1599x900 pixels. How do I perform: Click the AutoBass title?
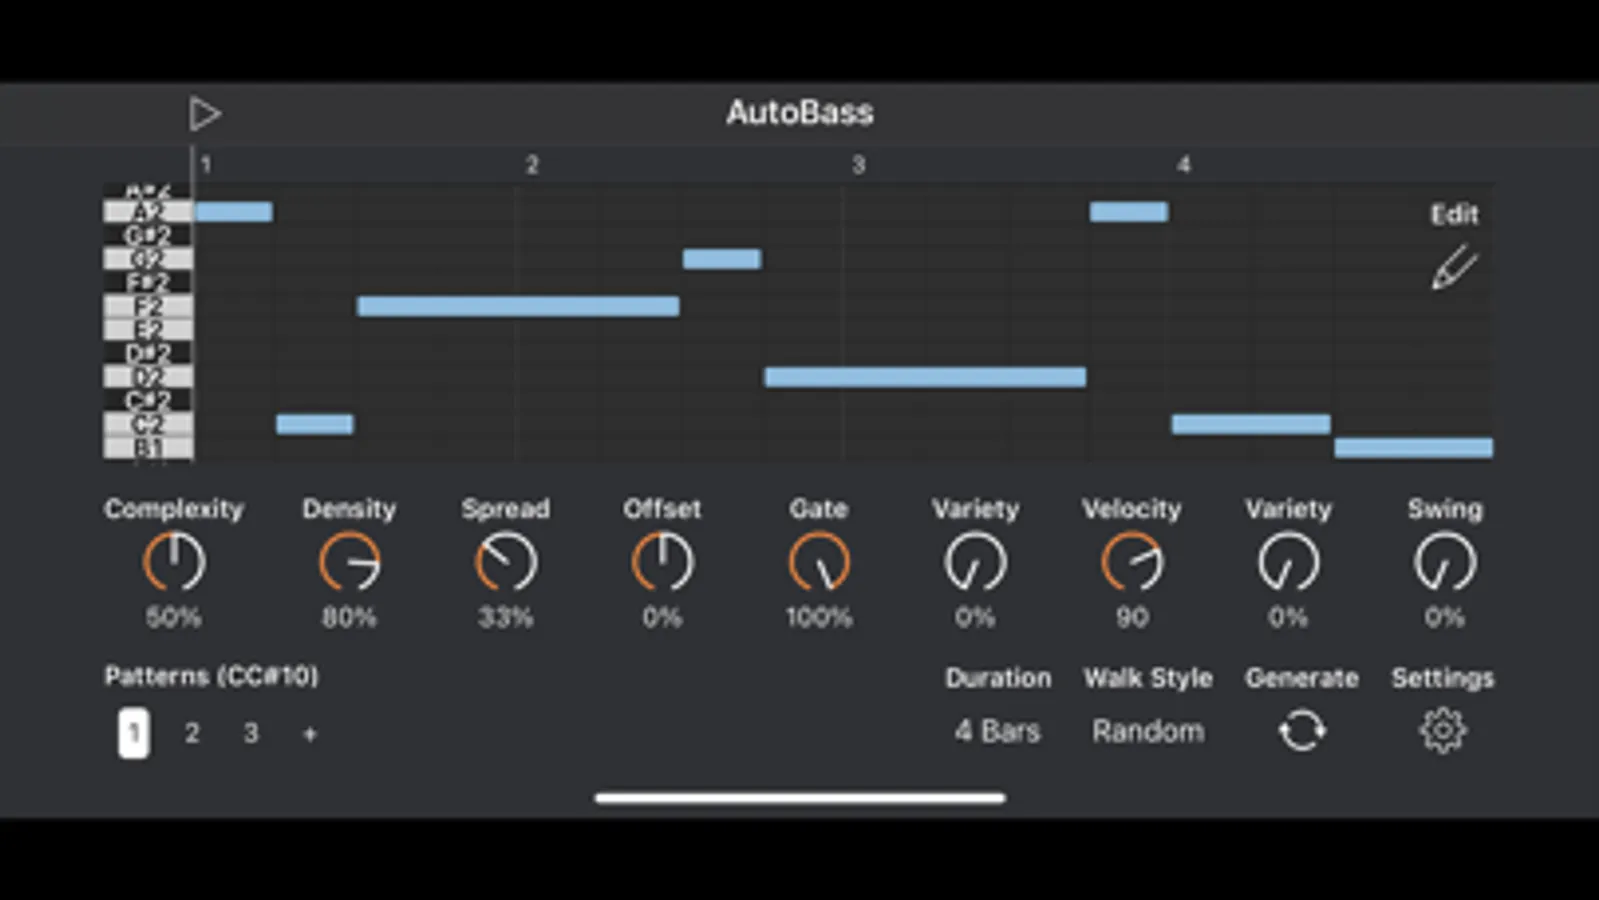point(800,112)
